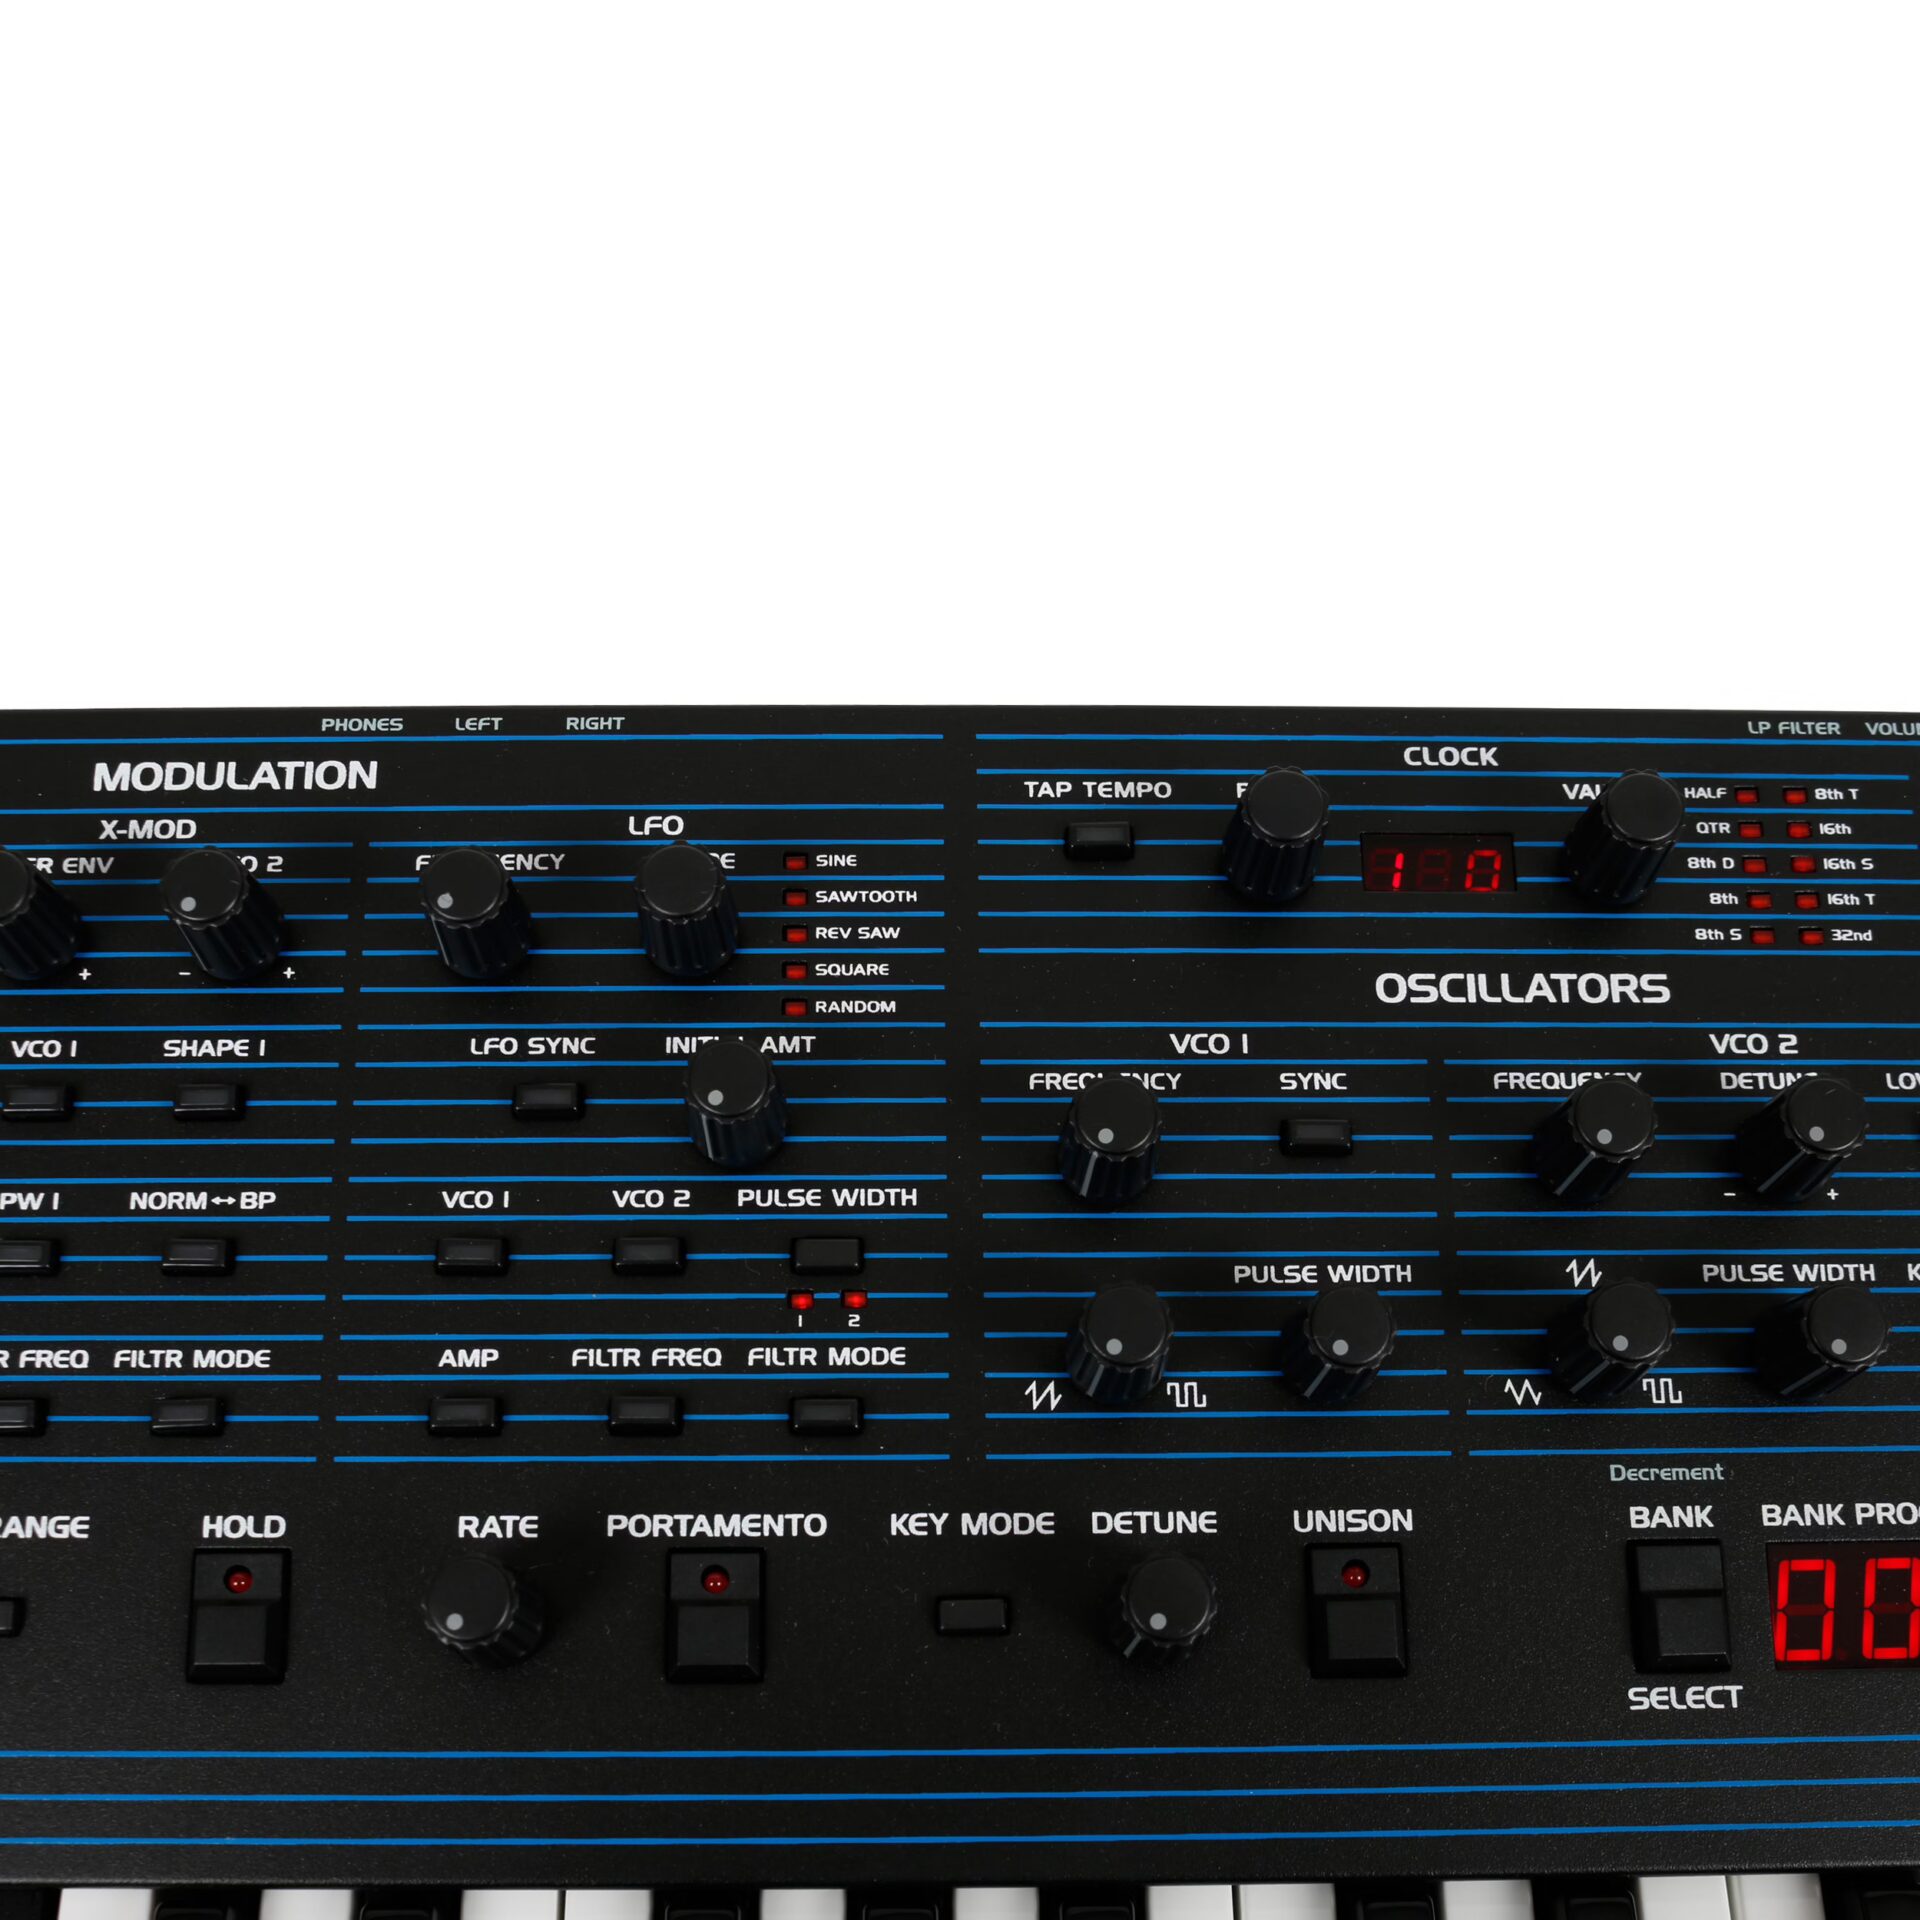Click the LFO RANDOM shape LED
Screen dimensions: 1920x1920
(795, 1007)
